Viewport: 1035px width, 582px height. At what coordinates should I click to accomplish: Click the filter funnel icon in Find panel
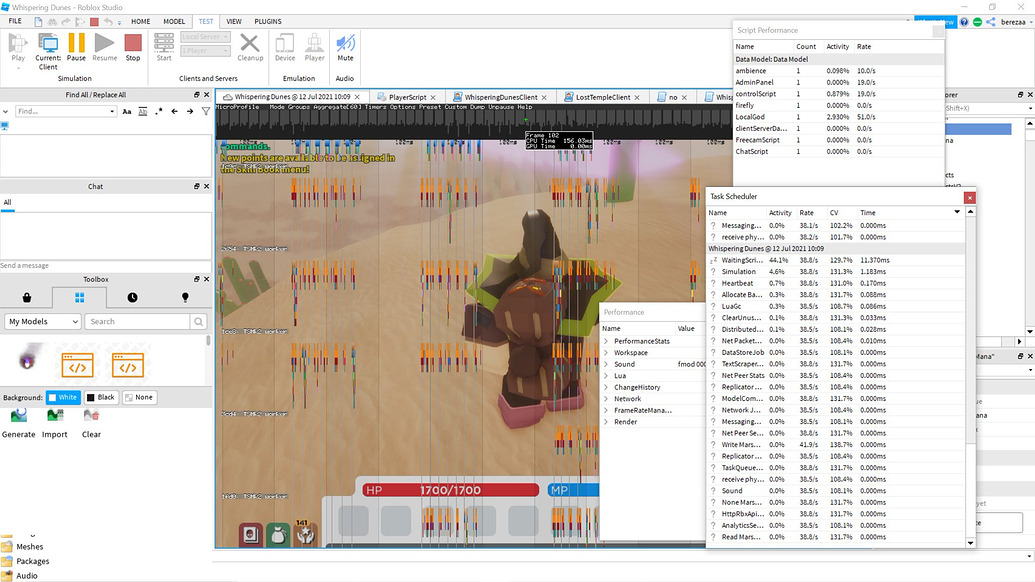(206, 112)
